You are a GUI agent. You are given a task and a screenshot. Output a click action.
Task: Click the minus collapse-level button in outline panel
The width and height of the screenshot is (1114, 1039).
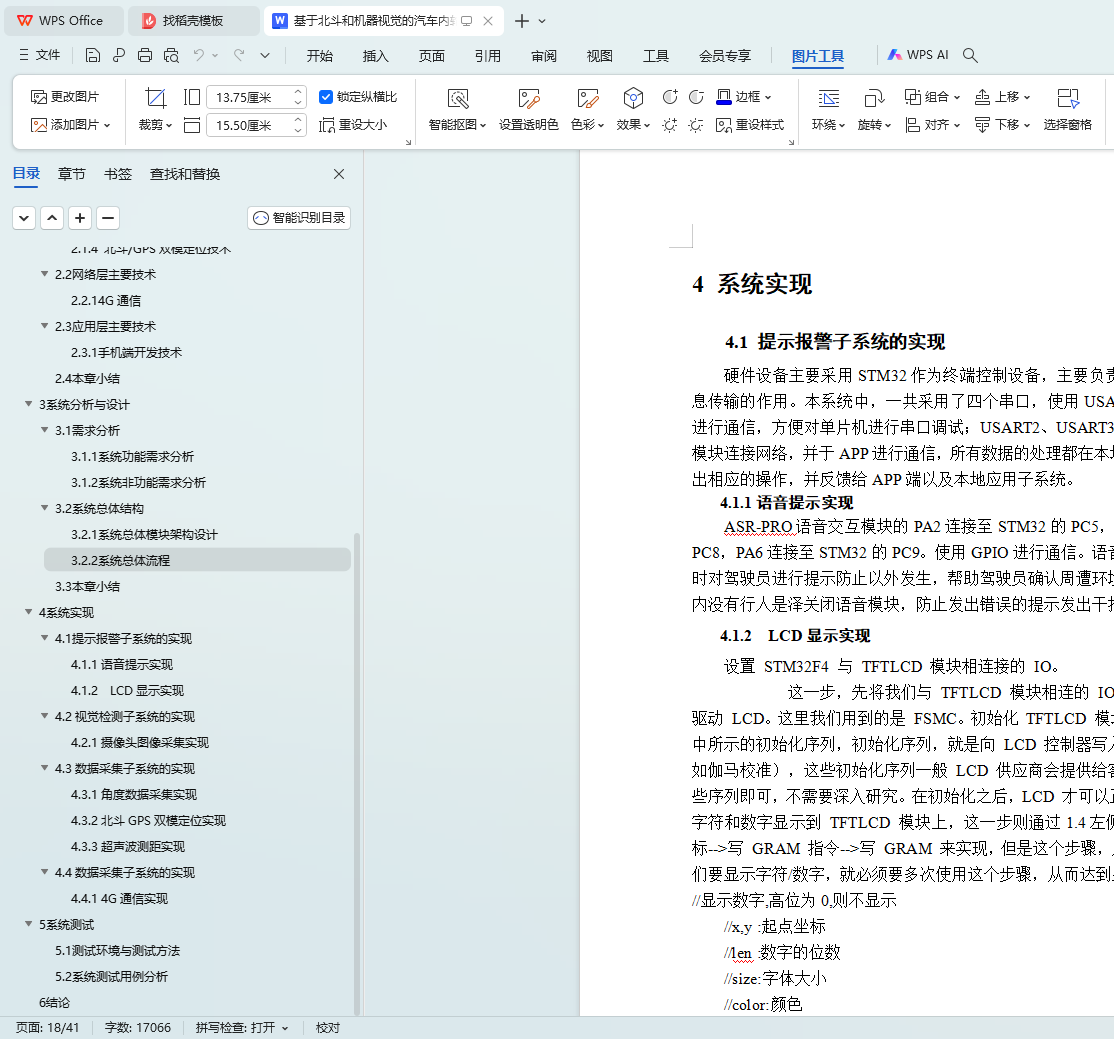tap(108, 218)
